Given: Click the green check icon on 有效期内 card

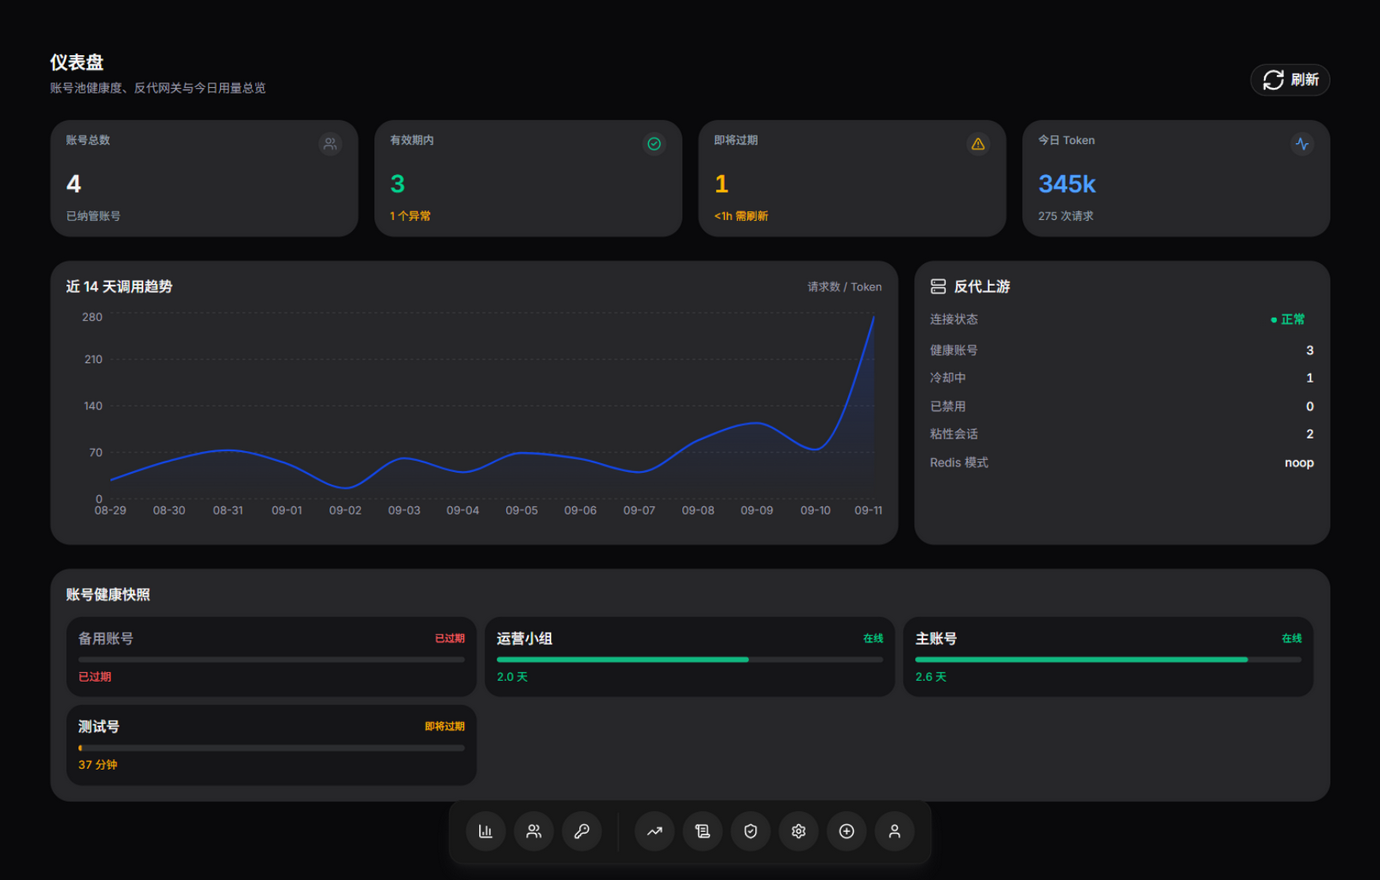Looking at the screenshot, I should point(654,144).
